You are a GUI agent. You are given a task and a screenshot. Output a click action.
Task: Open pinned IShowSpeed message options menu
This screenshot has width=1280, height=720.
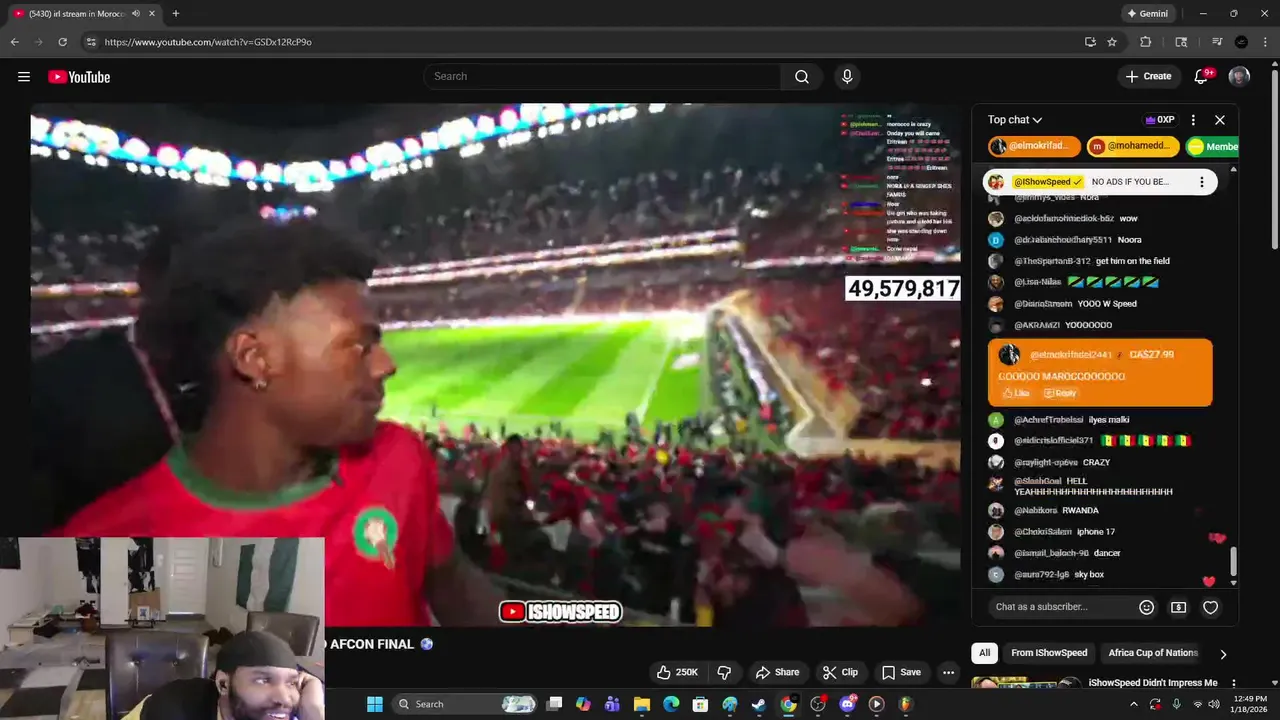point(1202,182)
